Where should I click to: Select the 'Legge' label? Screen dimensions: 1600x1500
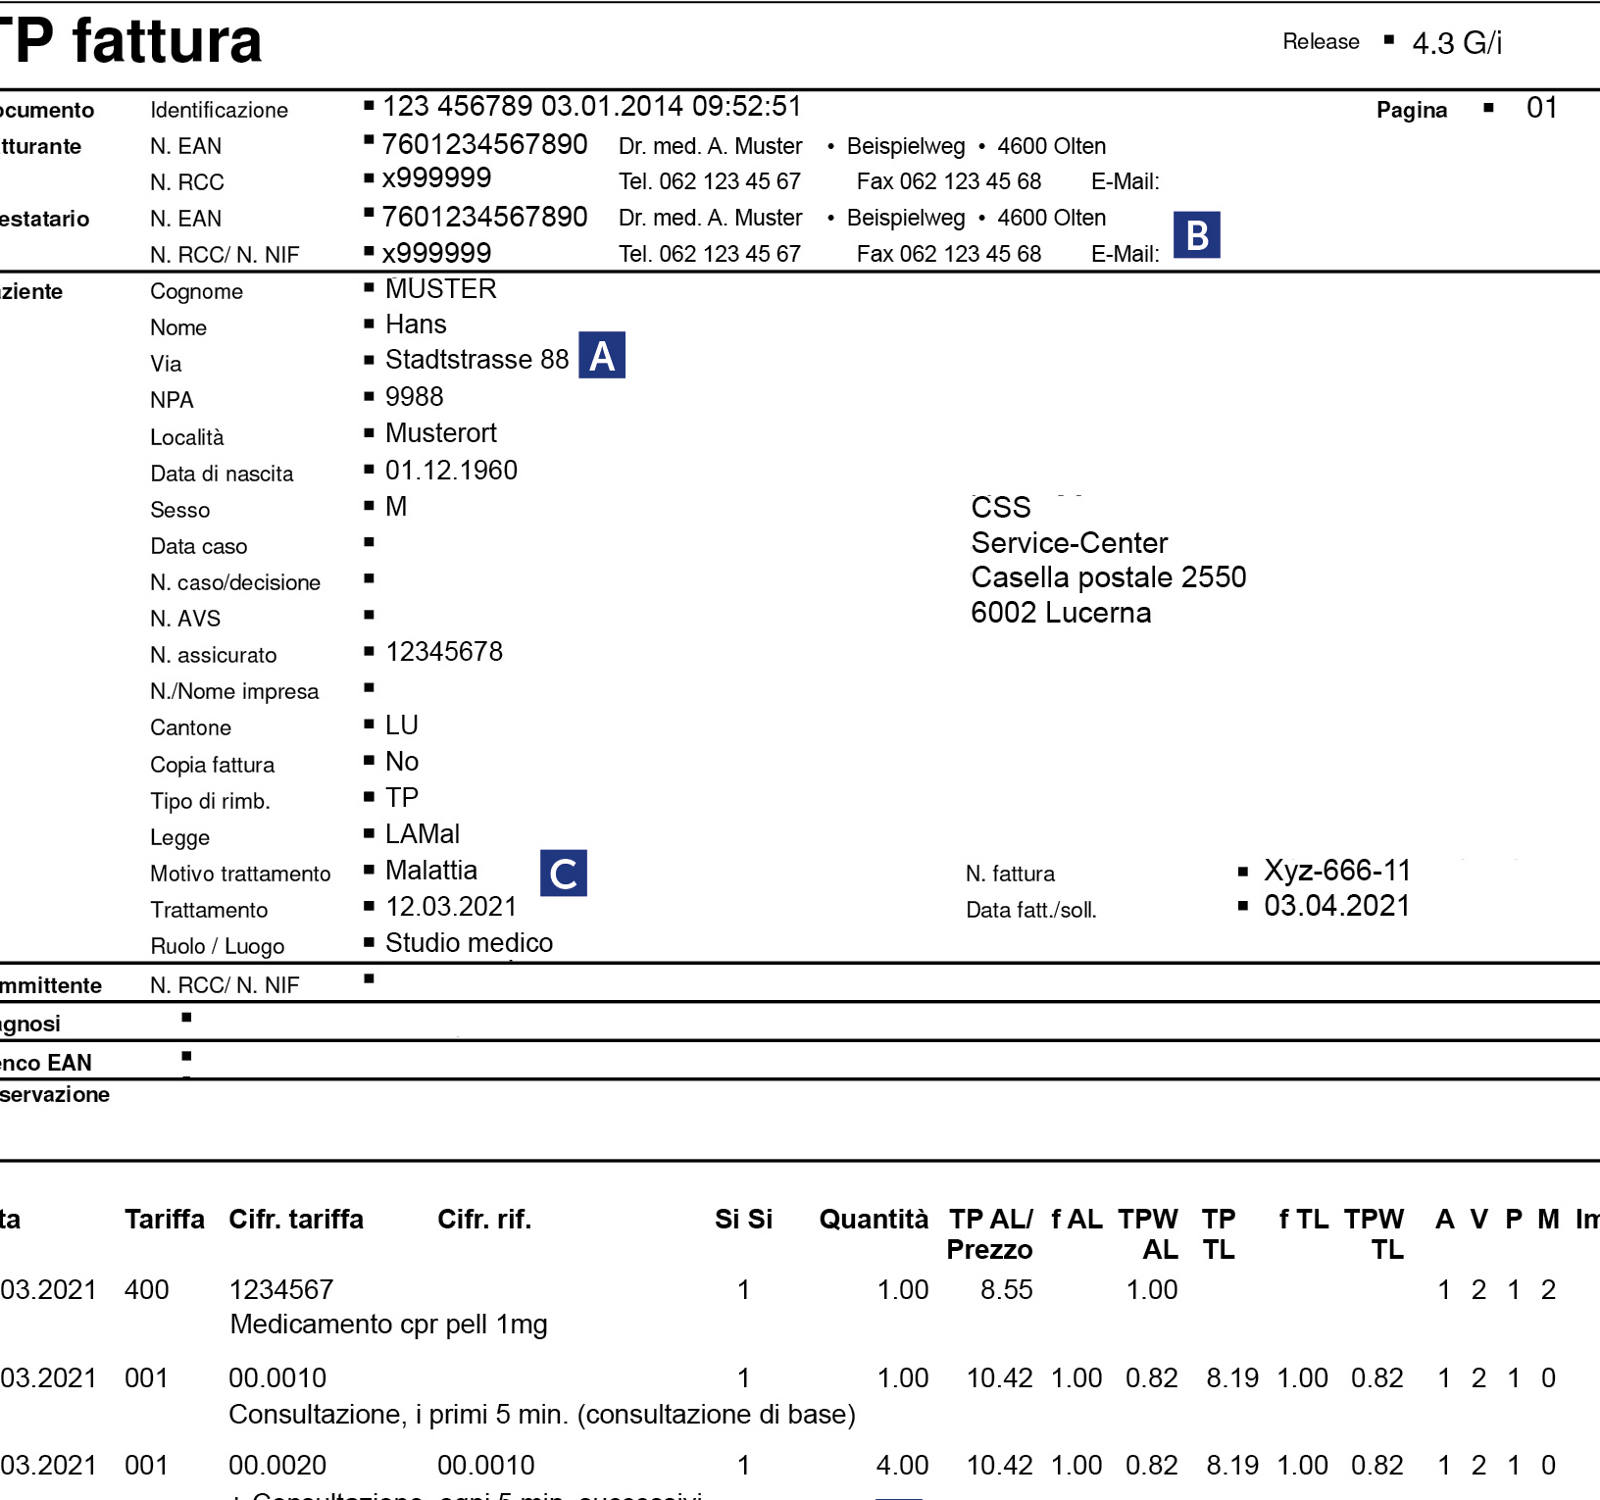pyautogui.click(x=180, y=838)
